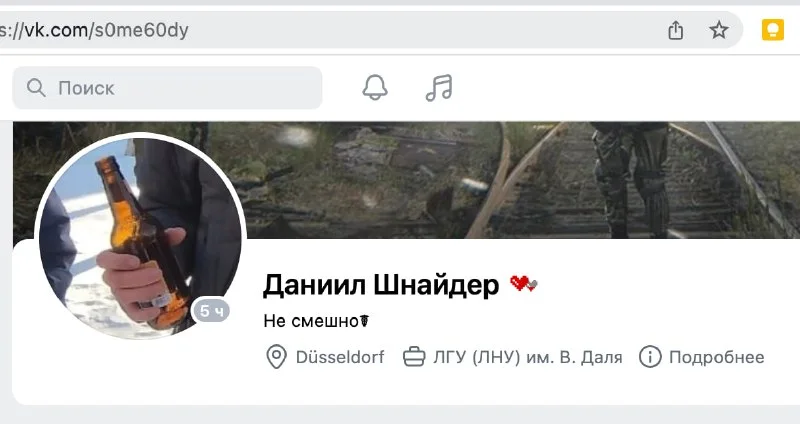
Task: Expand profile details via Подробнее
Action: (x=716, y=357)
